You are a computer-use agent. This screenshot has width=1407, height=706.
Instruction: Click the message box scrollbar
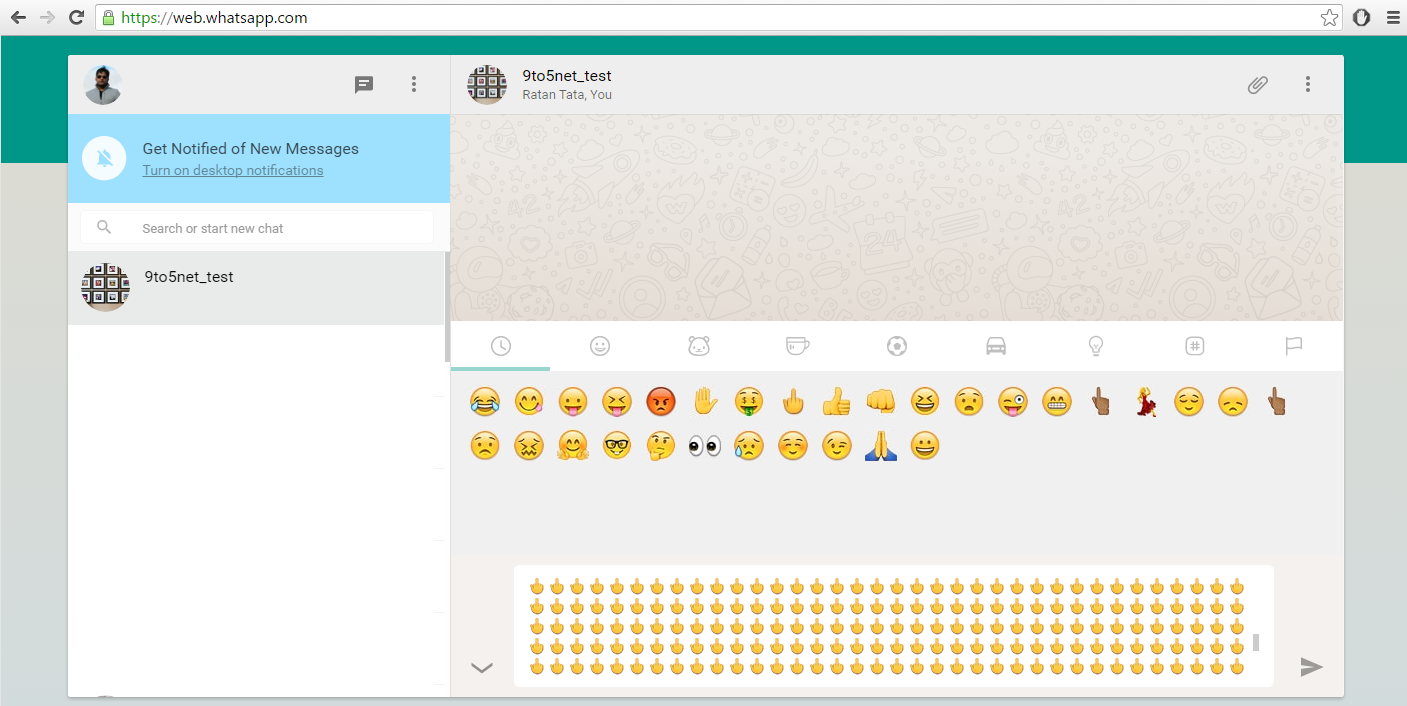1256,642
